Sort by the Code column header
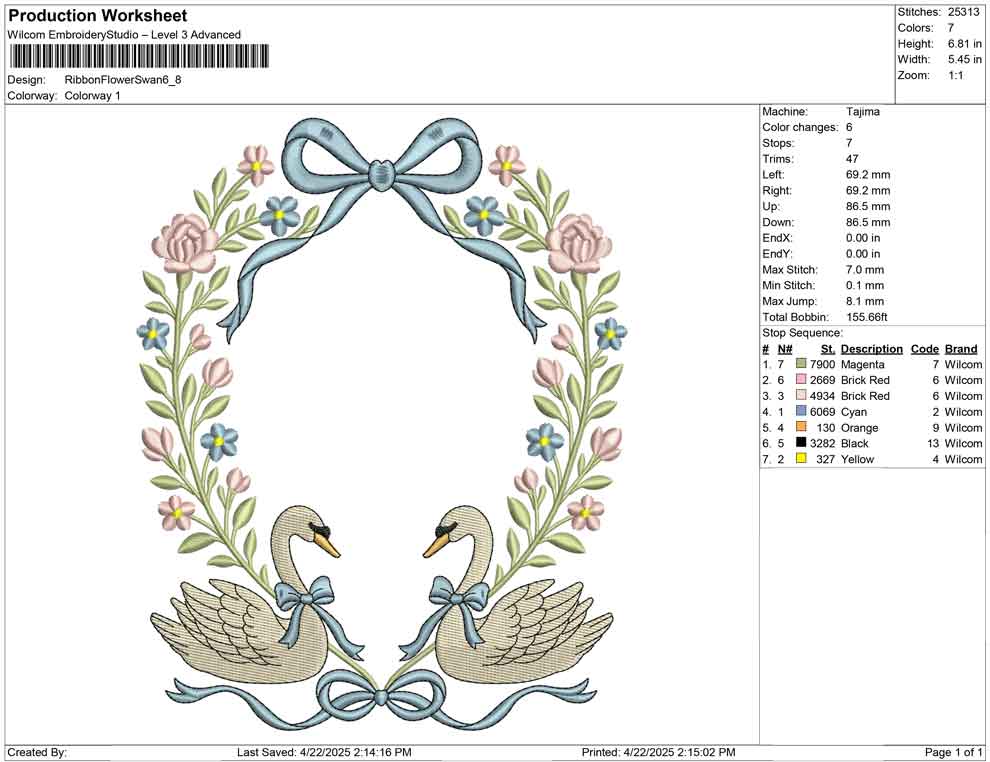The width and height of the screenshot is (990, 762). coord(925,348)
